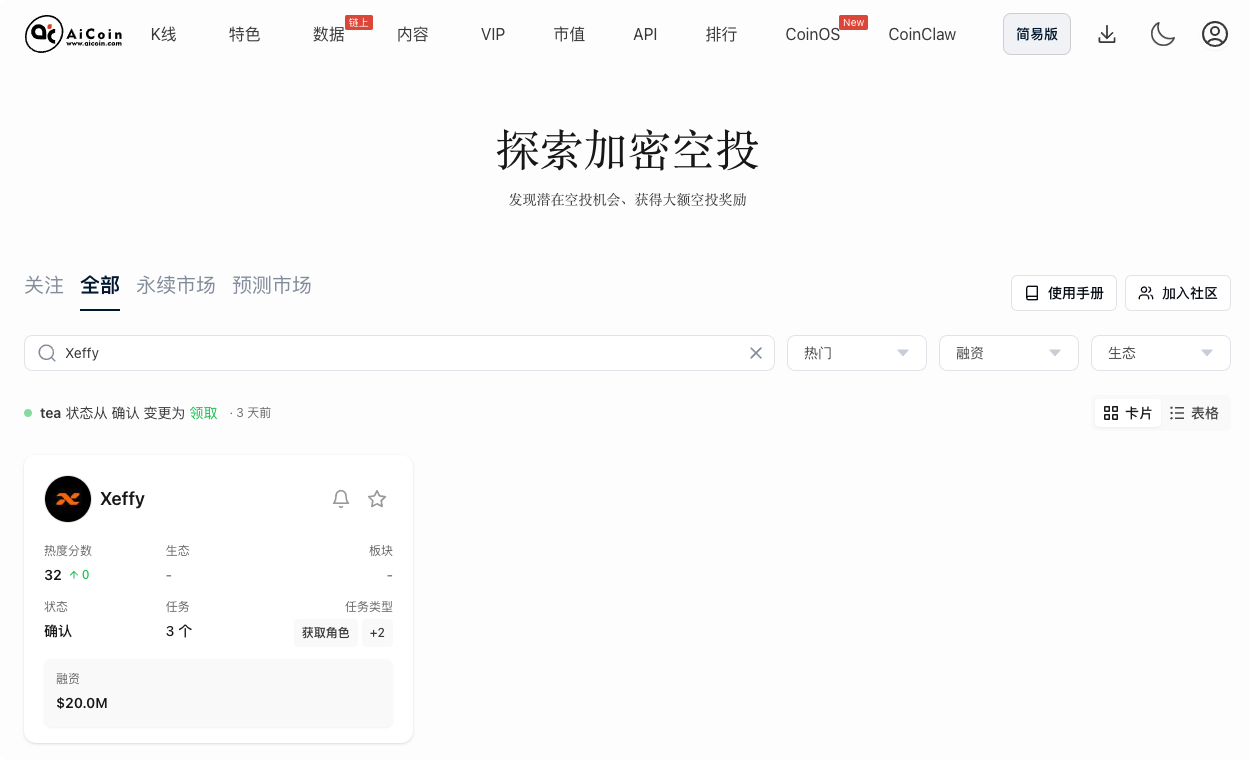The image size is (1250, 760).
Task: Click the 3 天前 timestamp
Action: click(254, 413)
